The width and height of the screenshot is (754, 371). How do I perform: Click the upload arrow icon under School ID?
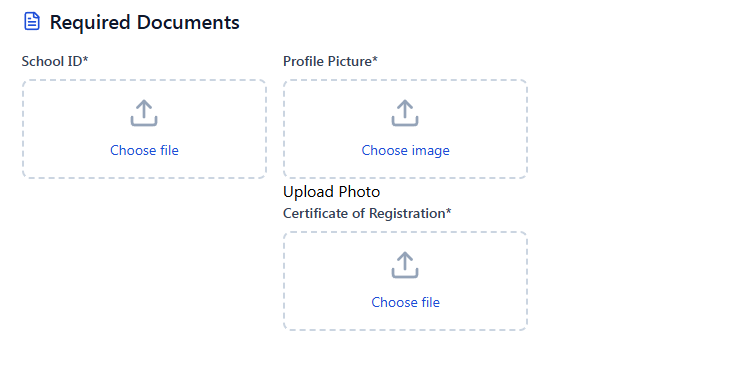(144, 113)
